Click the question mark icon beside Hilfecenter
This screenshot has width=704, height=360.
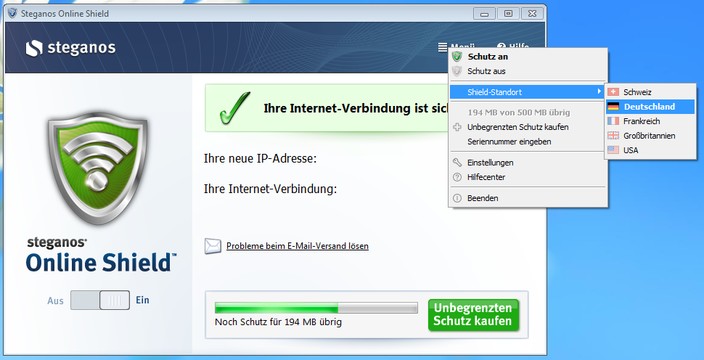click(457, 177)
